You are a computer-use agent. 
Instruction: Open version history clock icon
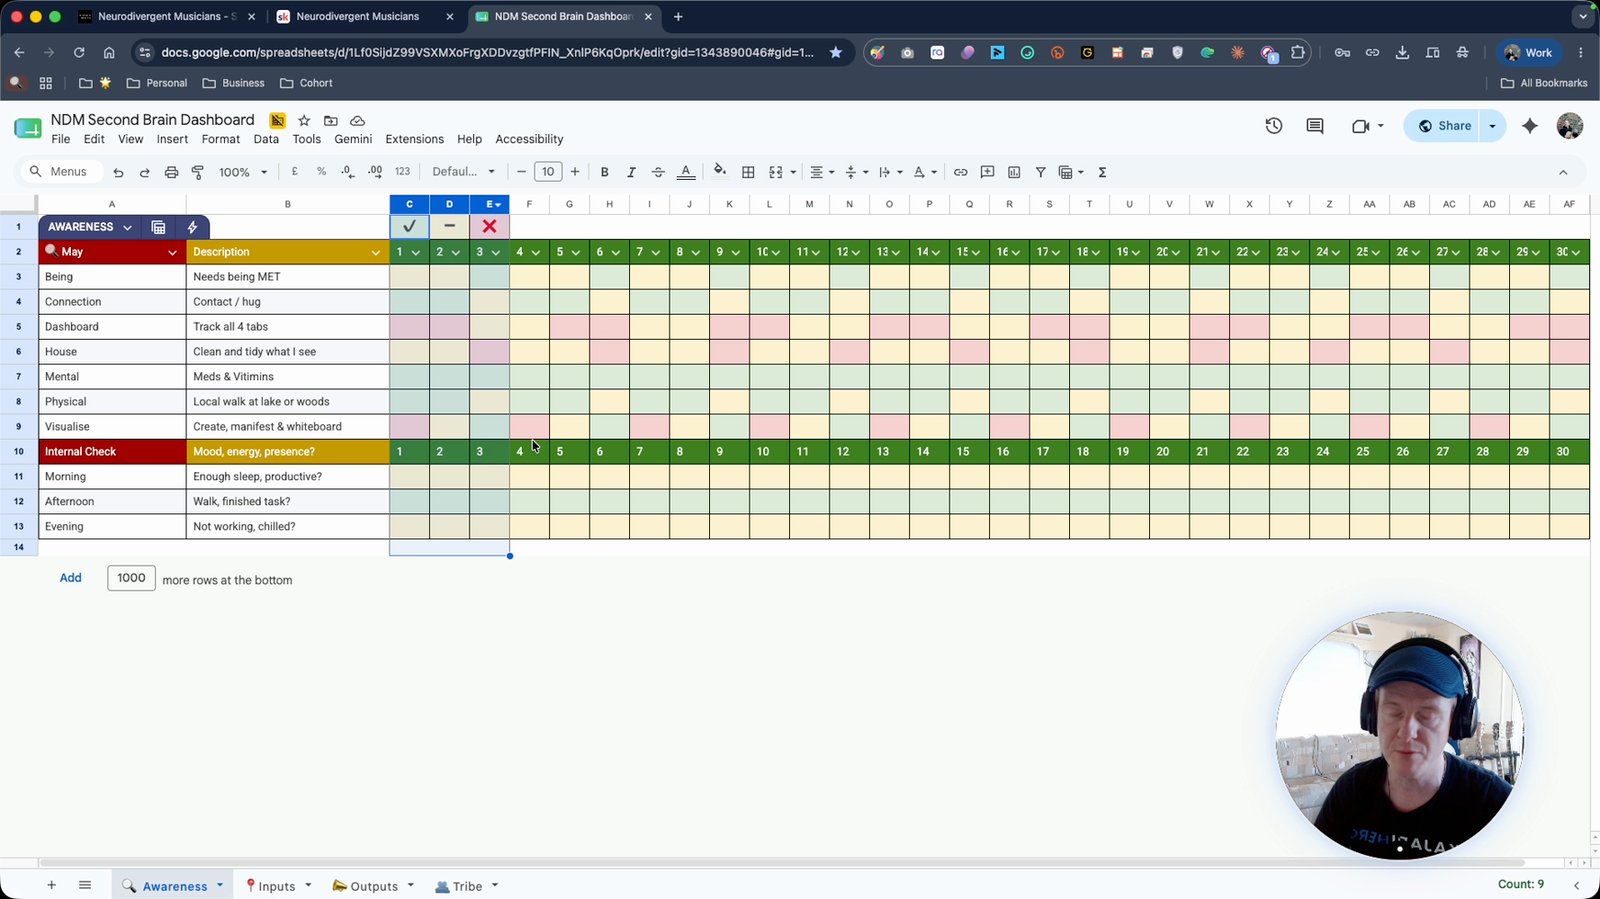[1274, 126]
